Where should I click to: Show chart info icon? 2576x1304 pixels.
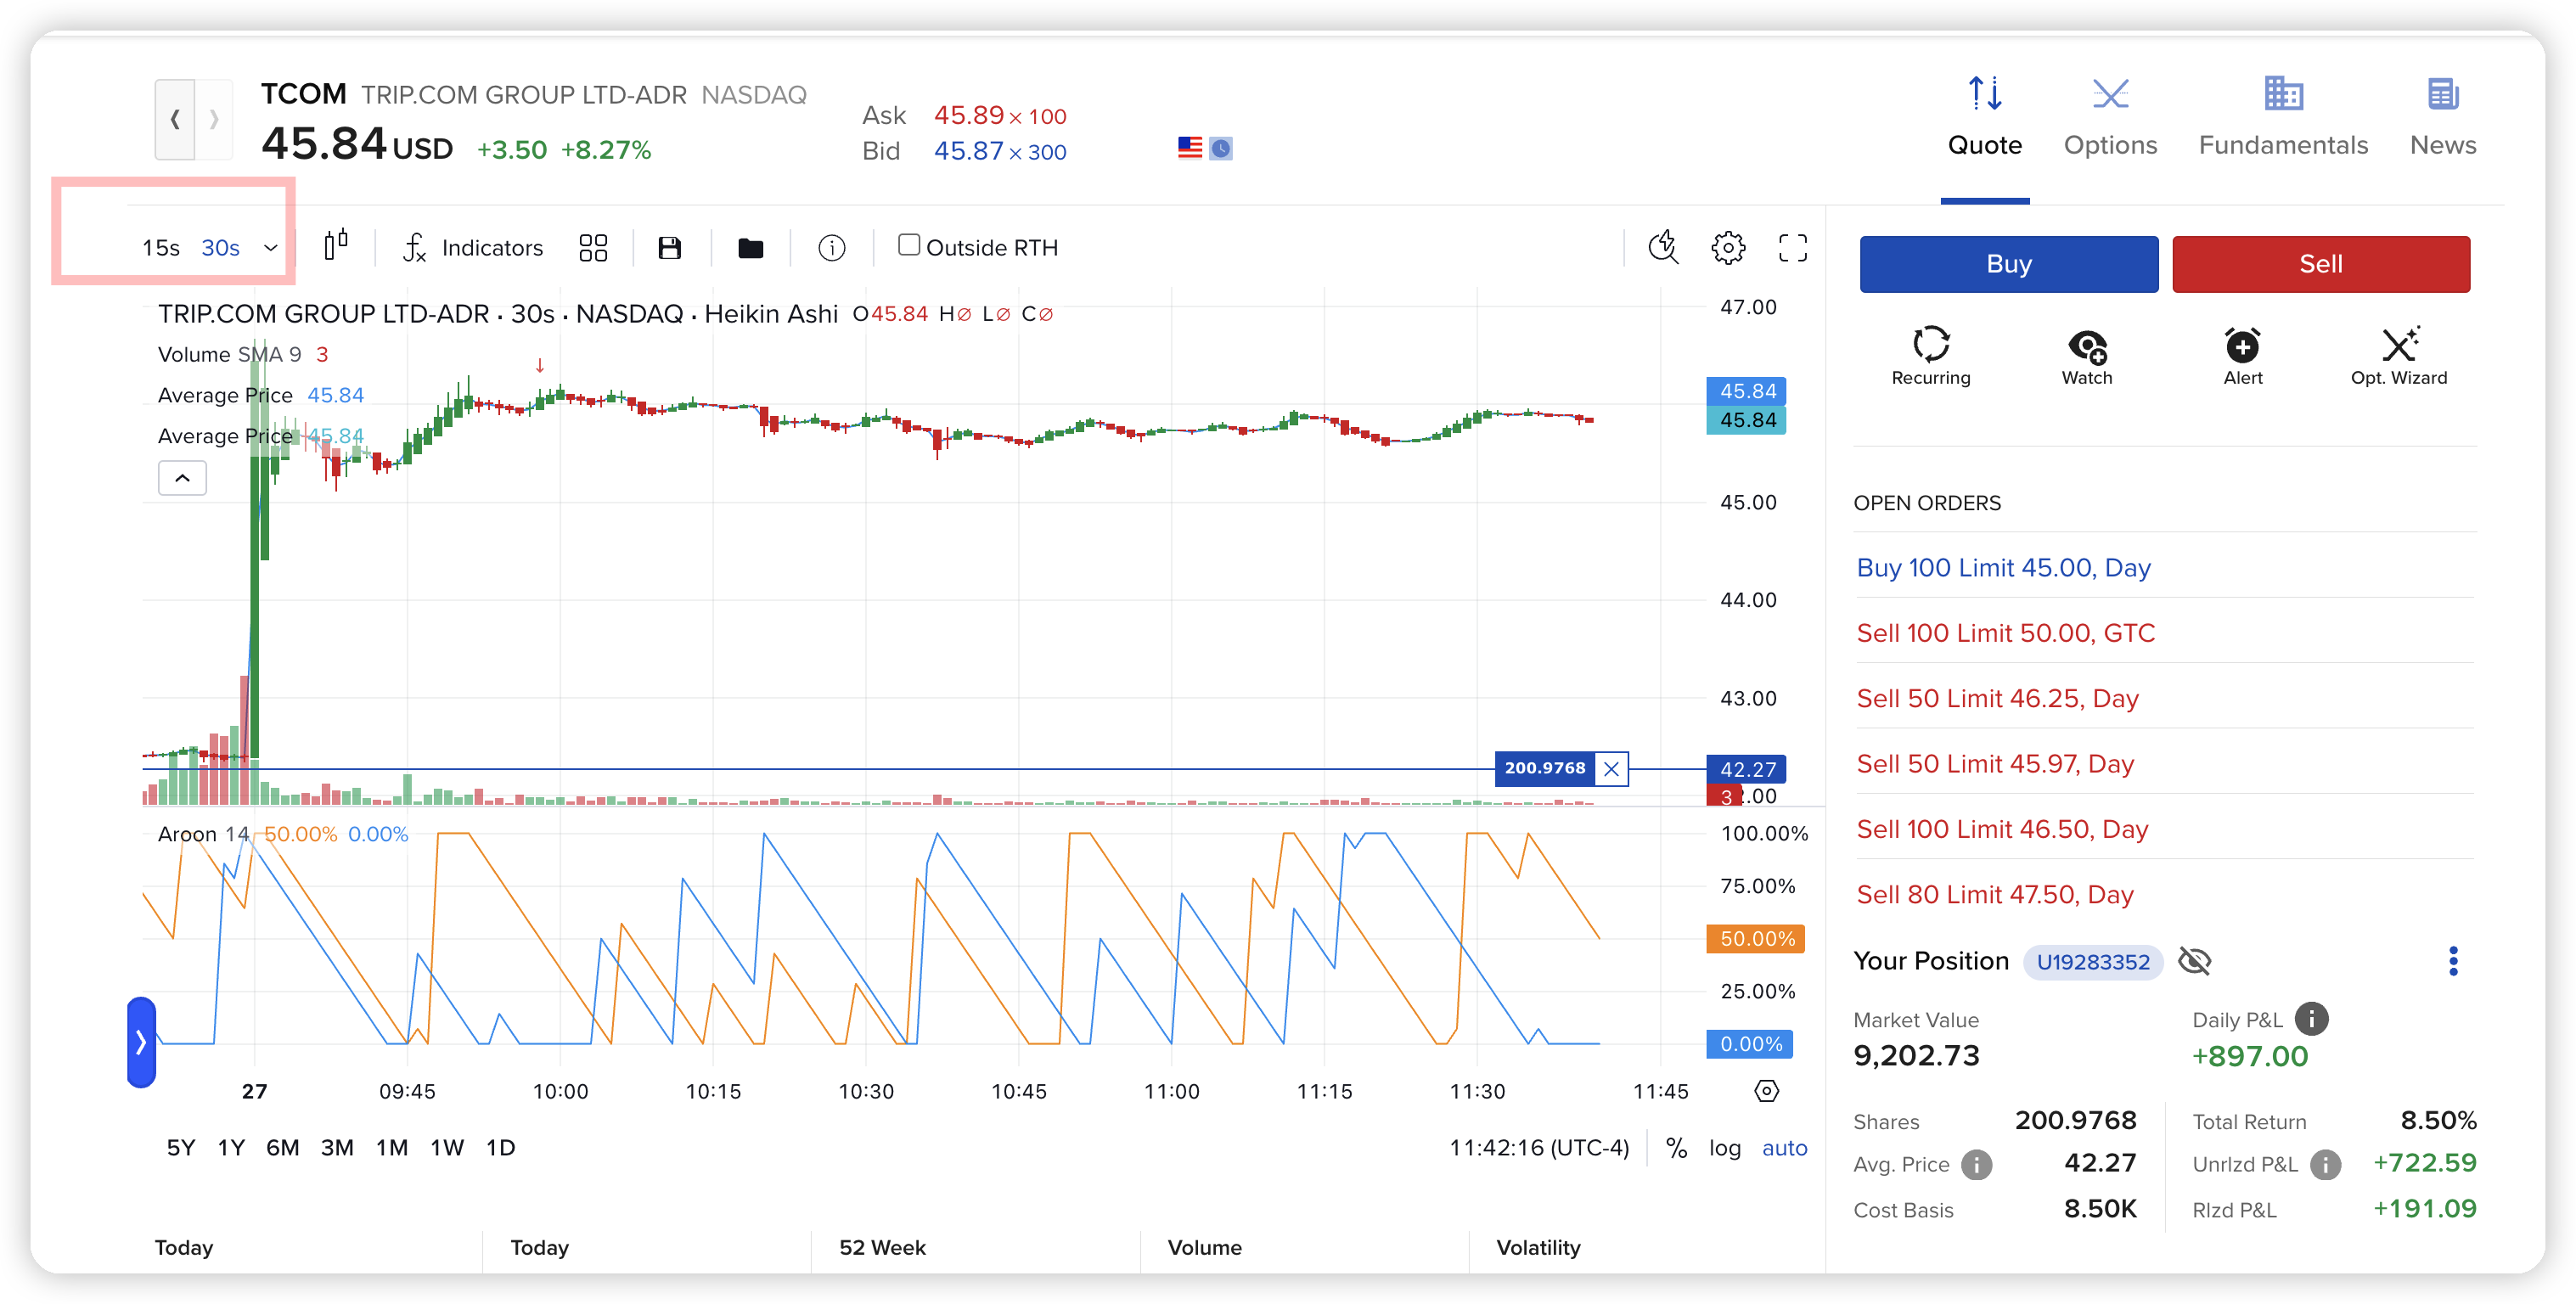[x=831, y=247]
